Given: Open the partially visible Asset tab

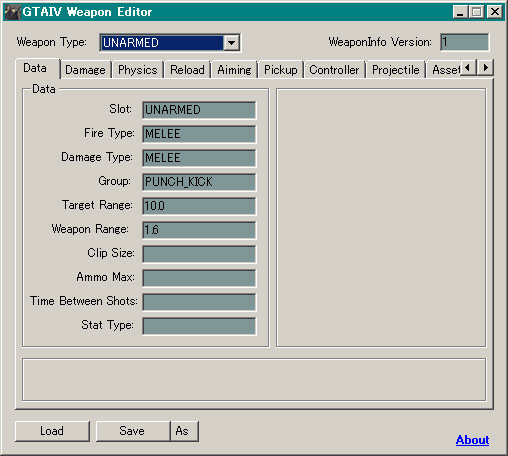Looking at the screenshot, I should [444, 70].
